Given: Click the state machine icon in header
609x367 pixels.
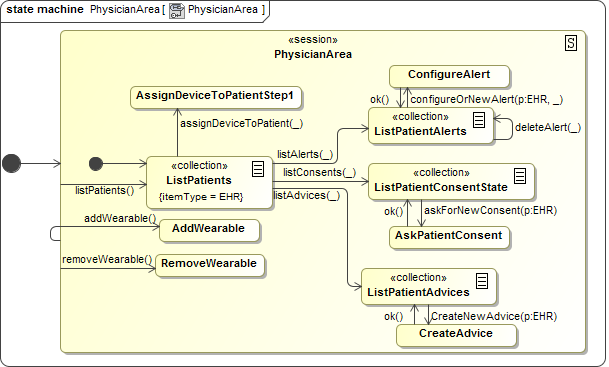Looking at the screenshot, I should tap(177, 10).
